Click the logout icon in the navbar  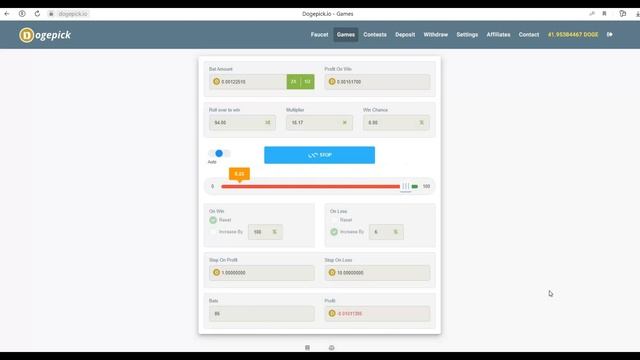tap(609, 35)
